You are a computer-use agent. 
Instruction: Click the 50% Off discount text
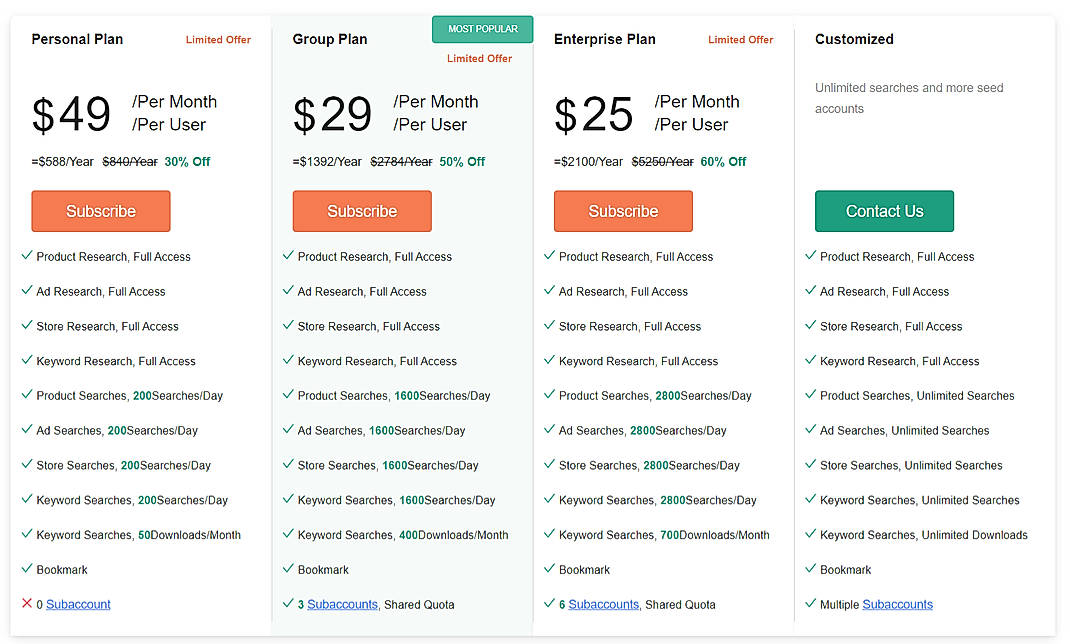click(462, 161)
